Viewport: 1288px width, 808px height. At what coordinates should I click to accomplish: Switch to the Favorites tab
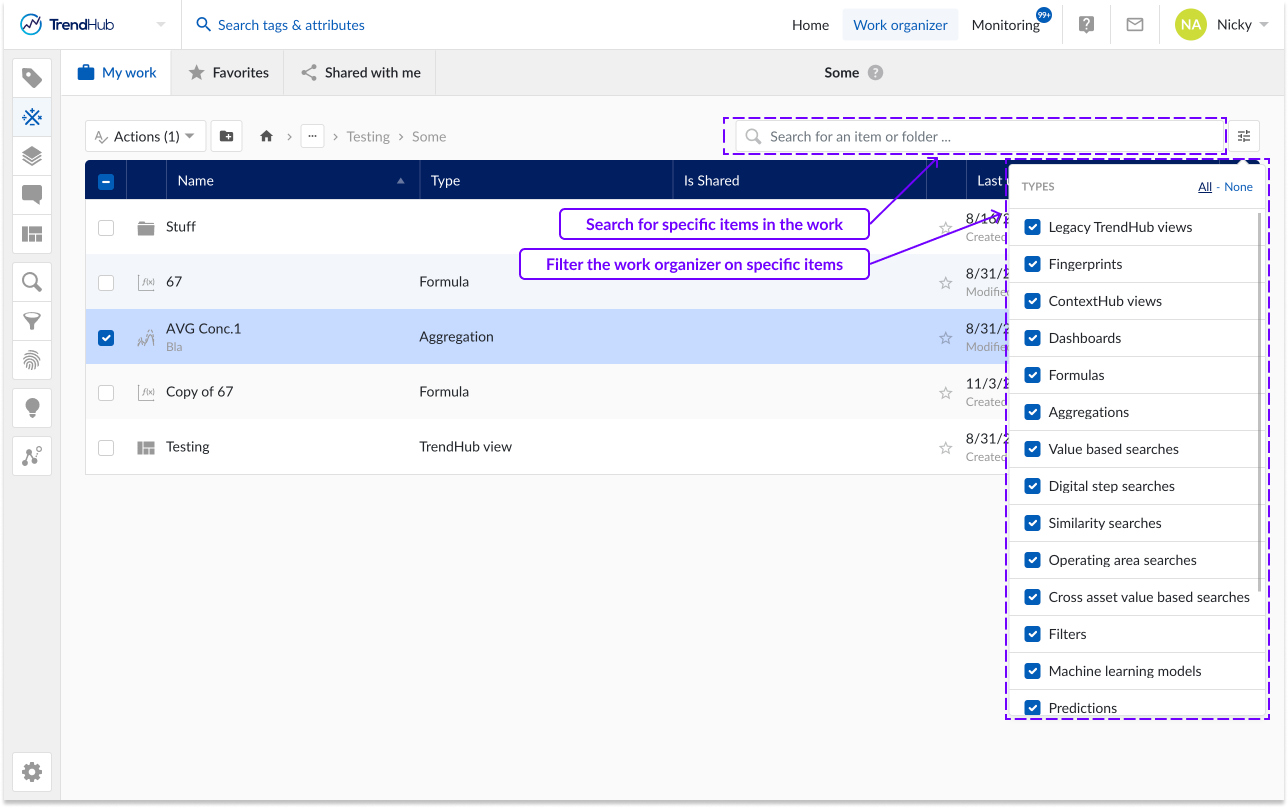point(228,73)
